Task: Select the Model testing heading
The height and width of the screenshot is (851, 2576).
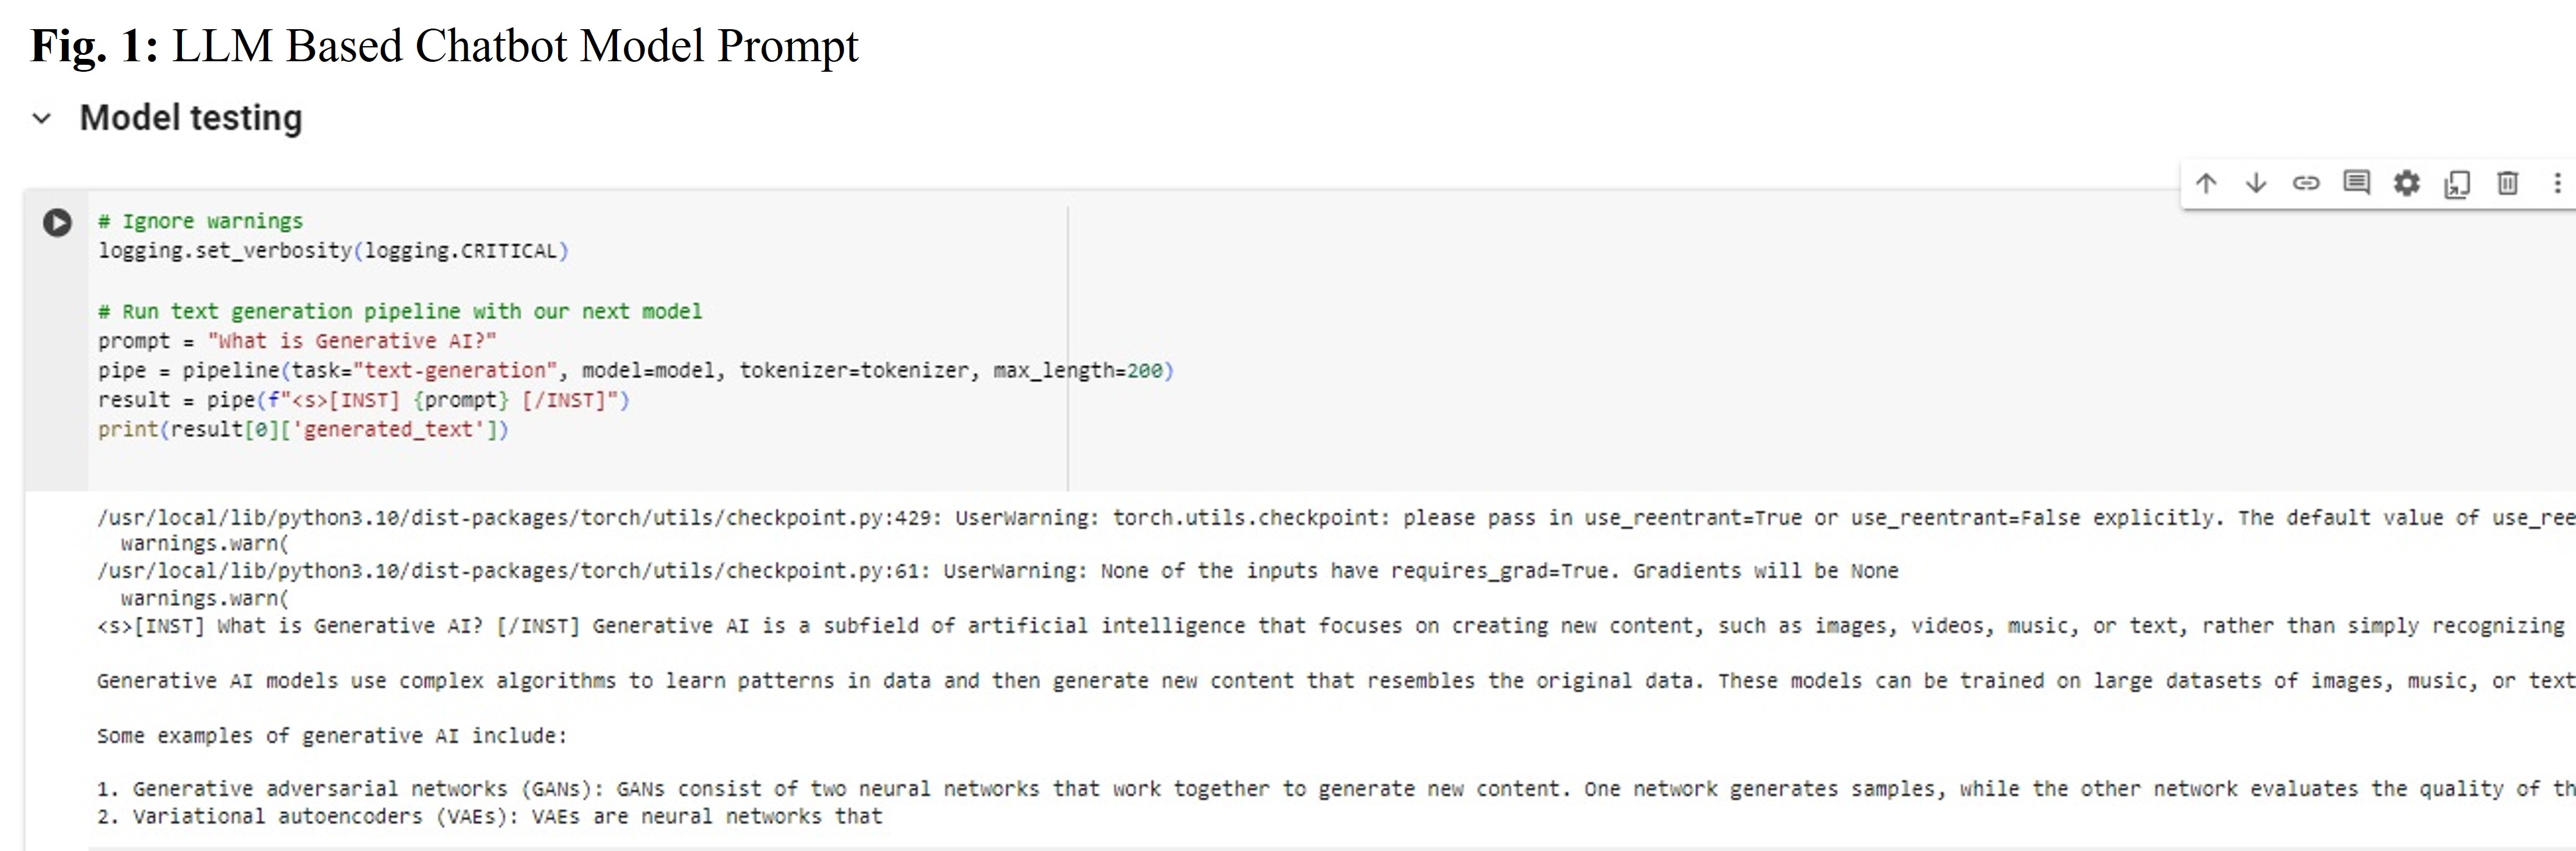Action: 191,118
